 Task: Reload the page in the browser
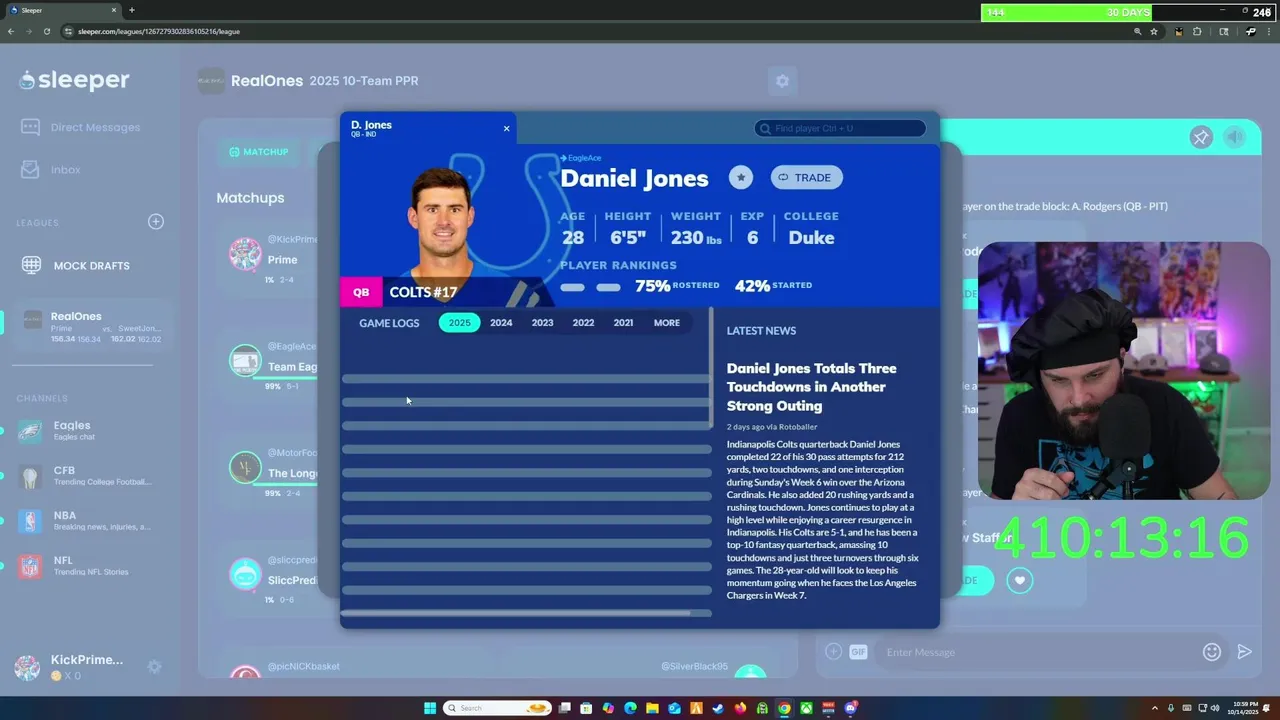[x=46, y=31]
